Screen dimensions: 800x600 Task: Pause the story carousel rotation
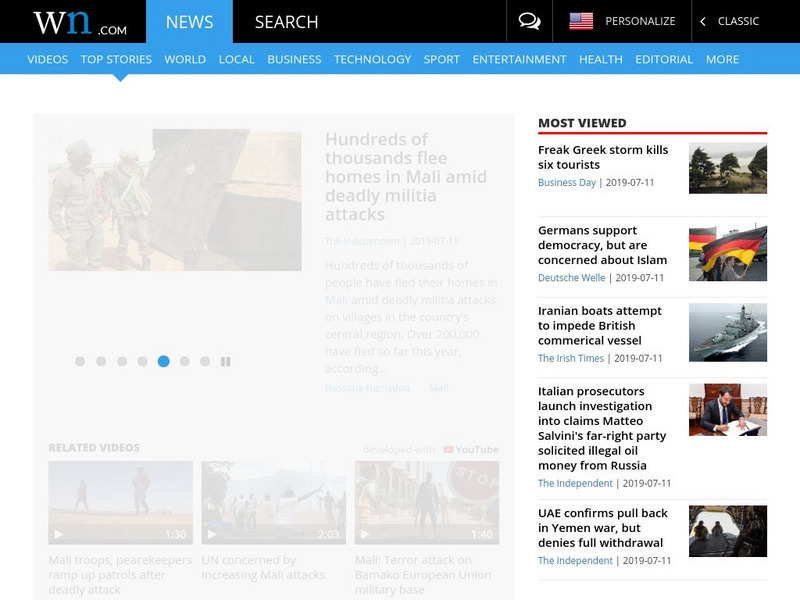pos(228,361)
